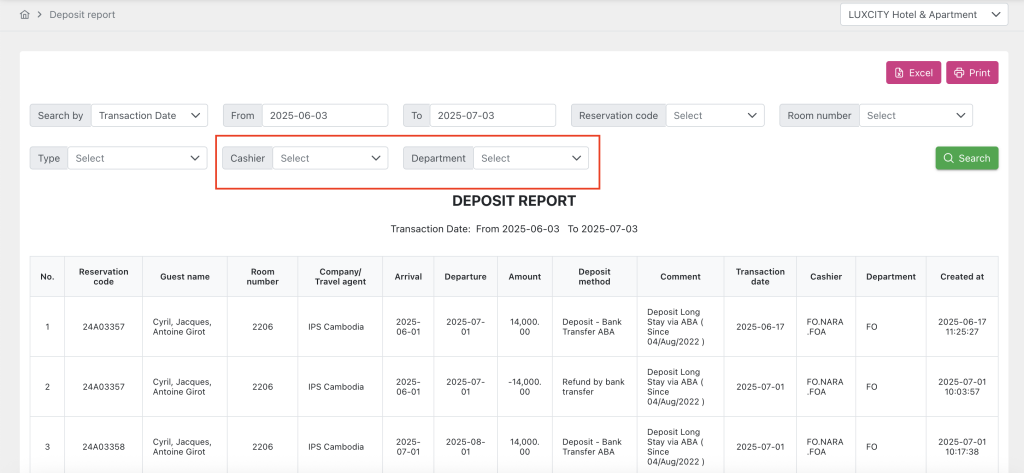The width and height of the screenshot is (1024, 473).
Task: Run the green Search button
Action: pyautogui.click(x=966, y=158)
